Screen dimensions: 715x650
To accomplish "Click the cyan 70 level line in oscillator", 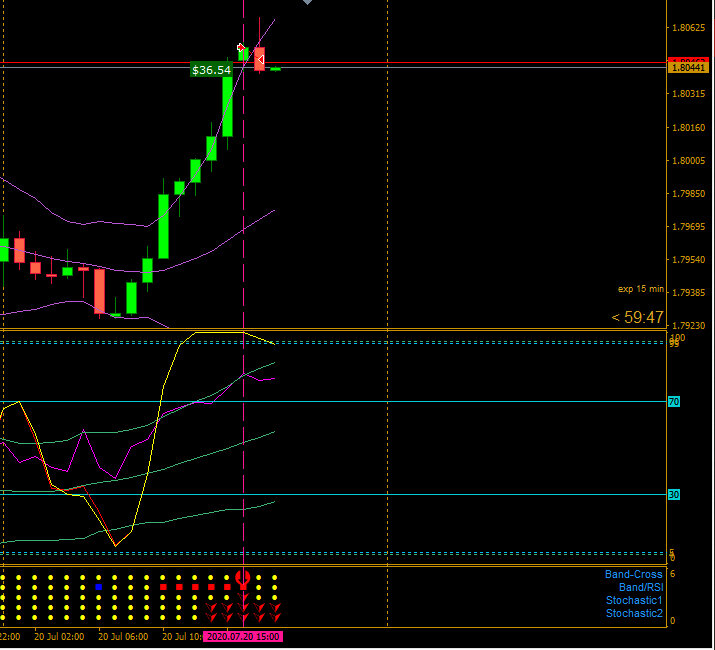I will coord(333,402).
